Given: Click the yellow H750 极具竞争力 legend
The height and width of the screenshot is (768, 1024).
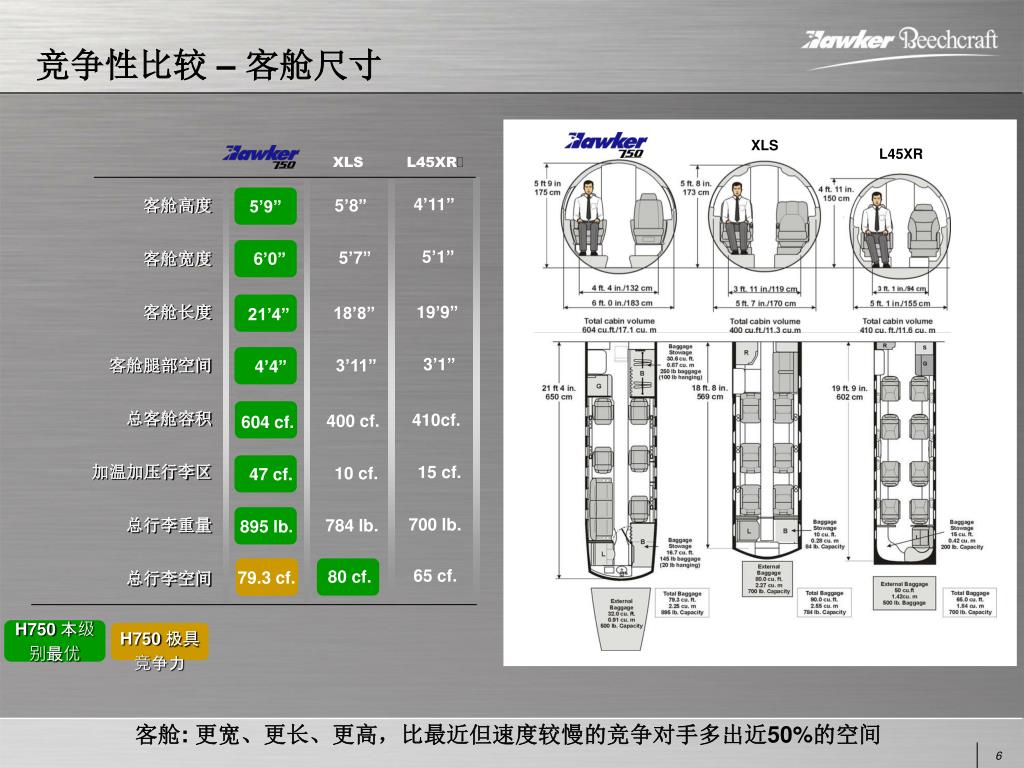Looking at the screenshot, I should pyautogui.click(x=160, y=643).
